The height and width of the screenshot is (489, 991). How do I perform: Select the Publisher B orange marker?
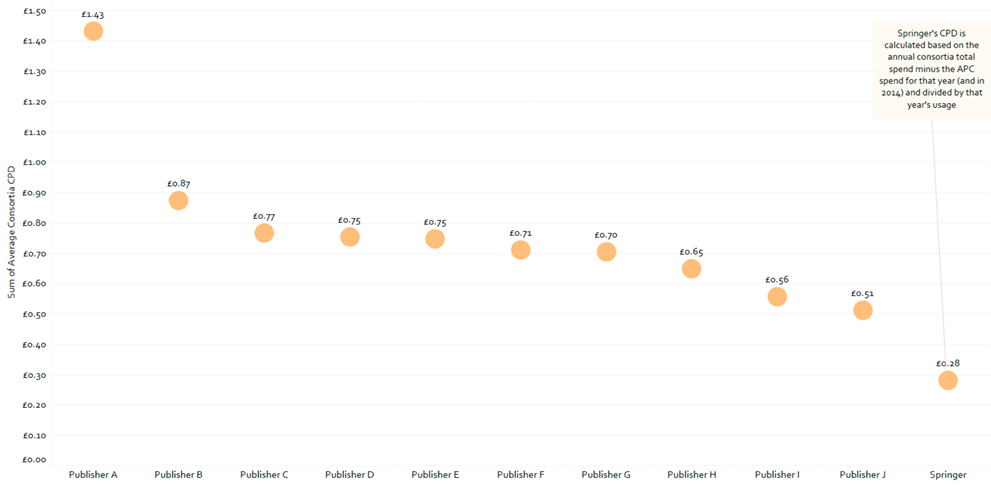click(178, 200)
